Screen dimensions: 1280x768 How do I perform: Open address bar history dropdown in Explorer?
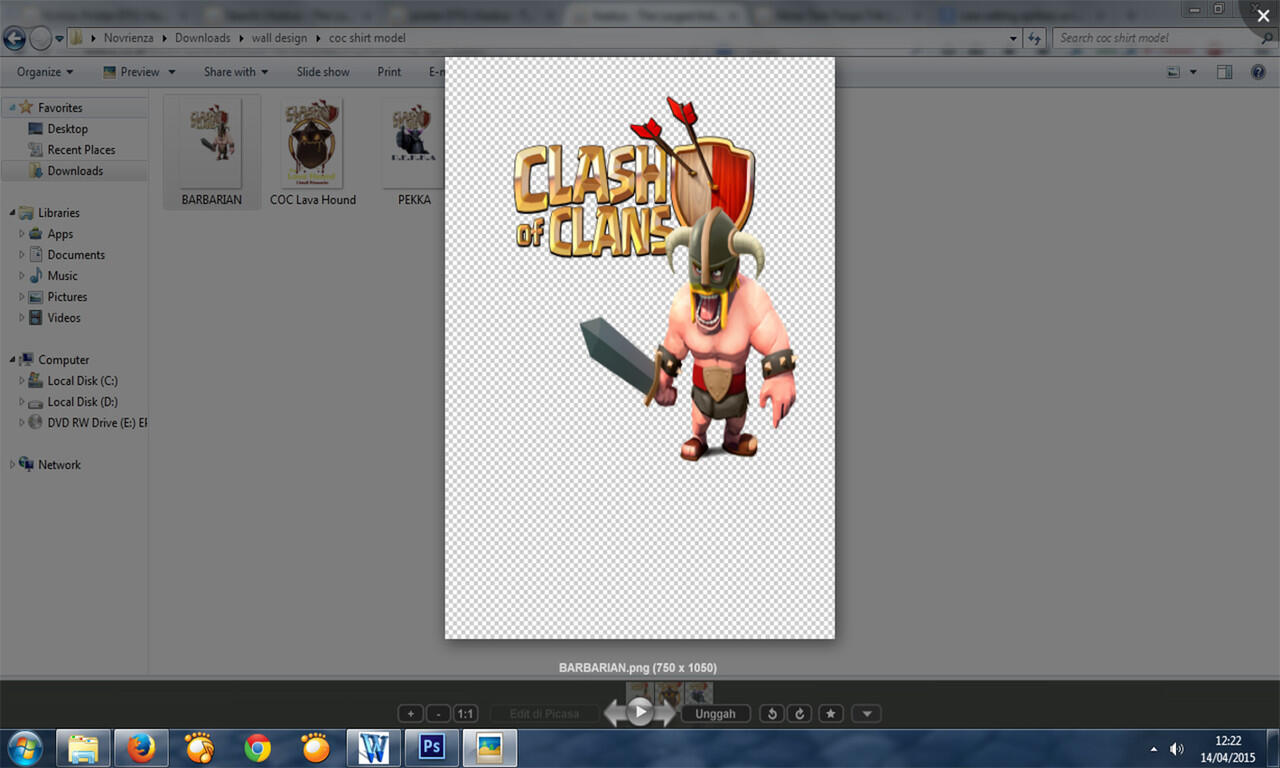(1013, 38)
